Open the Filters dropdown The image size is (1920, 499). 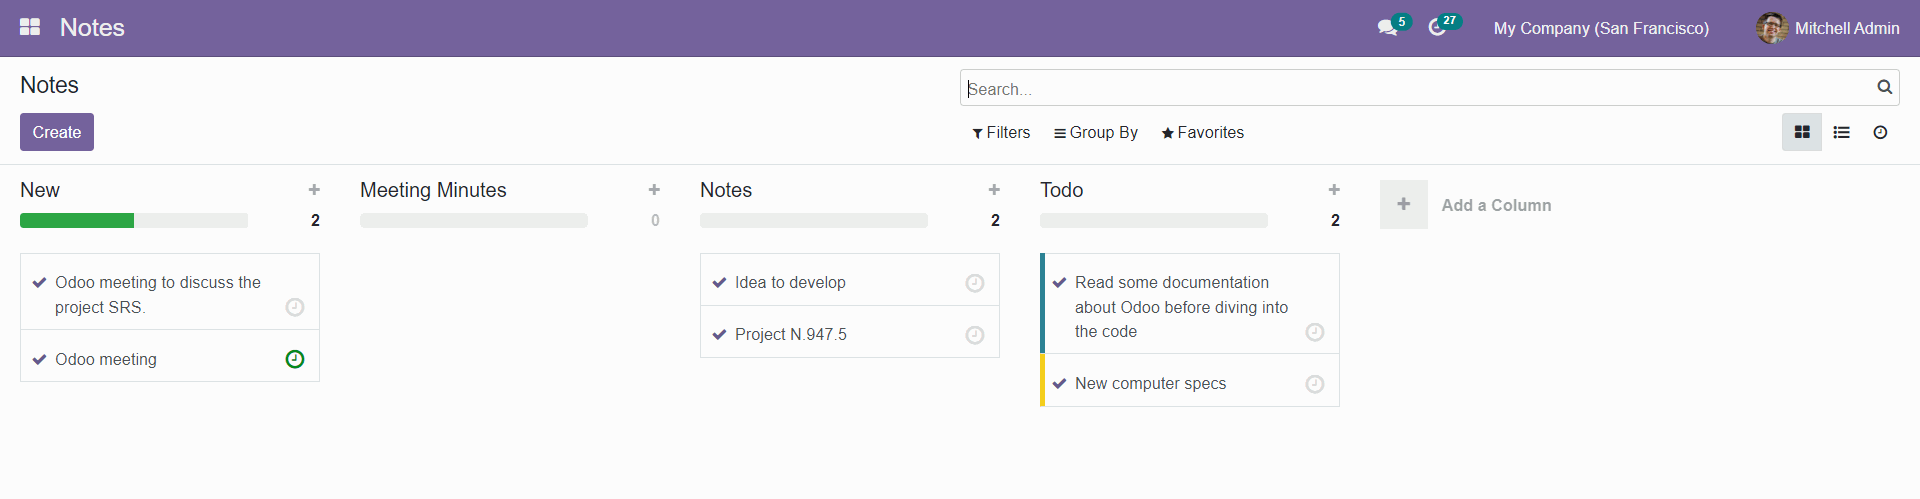tap(1001, 132)
